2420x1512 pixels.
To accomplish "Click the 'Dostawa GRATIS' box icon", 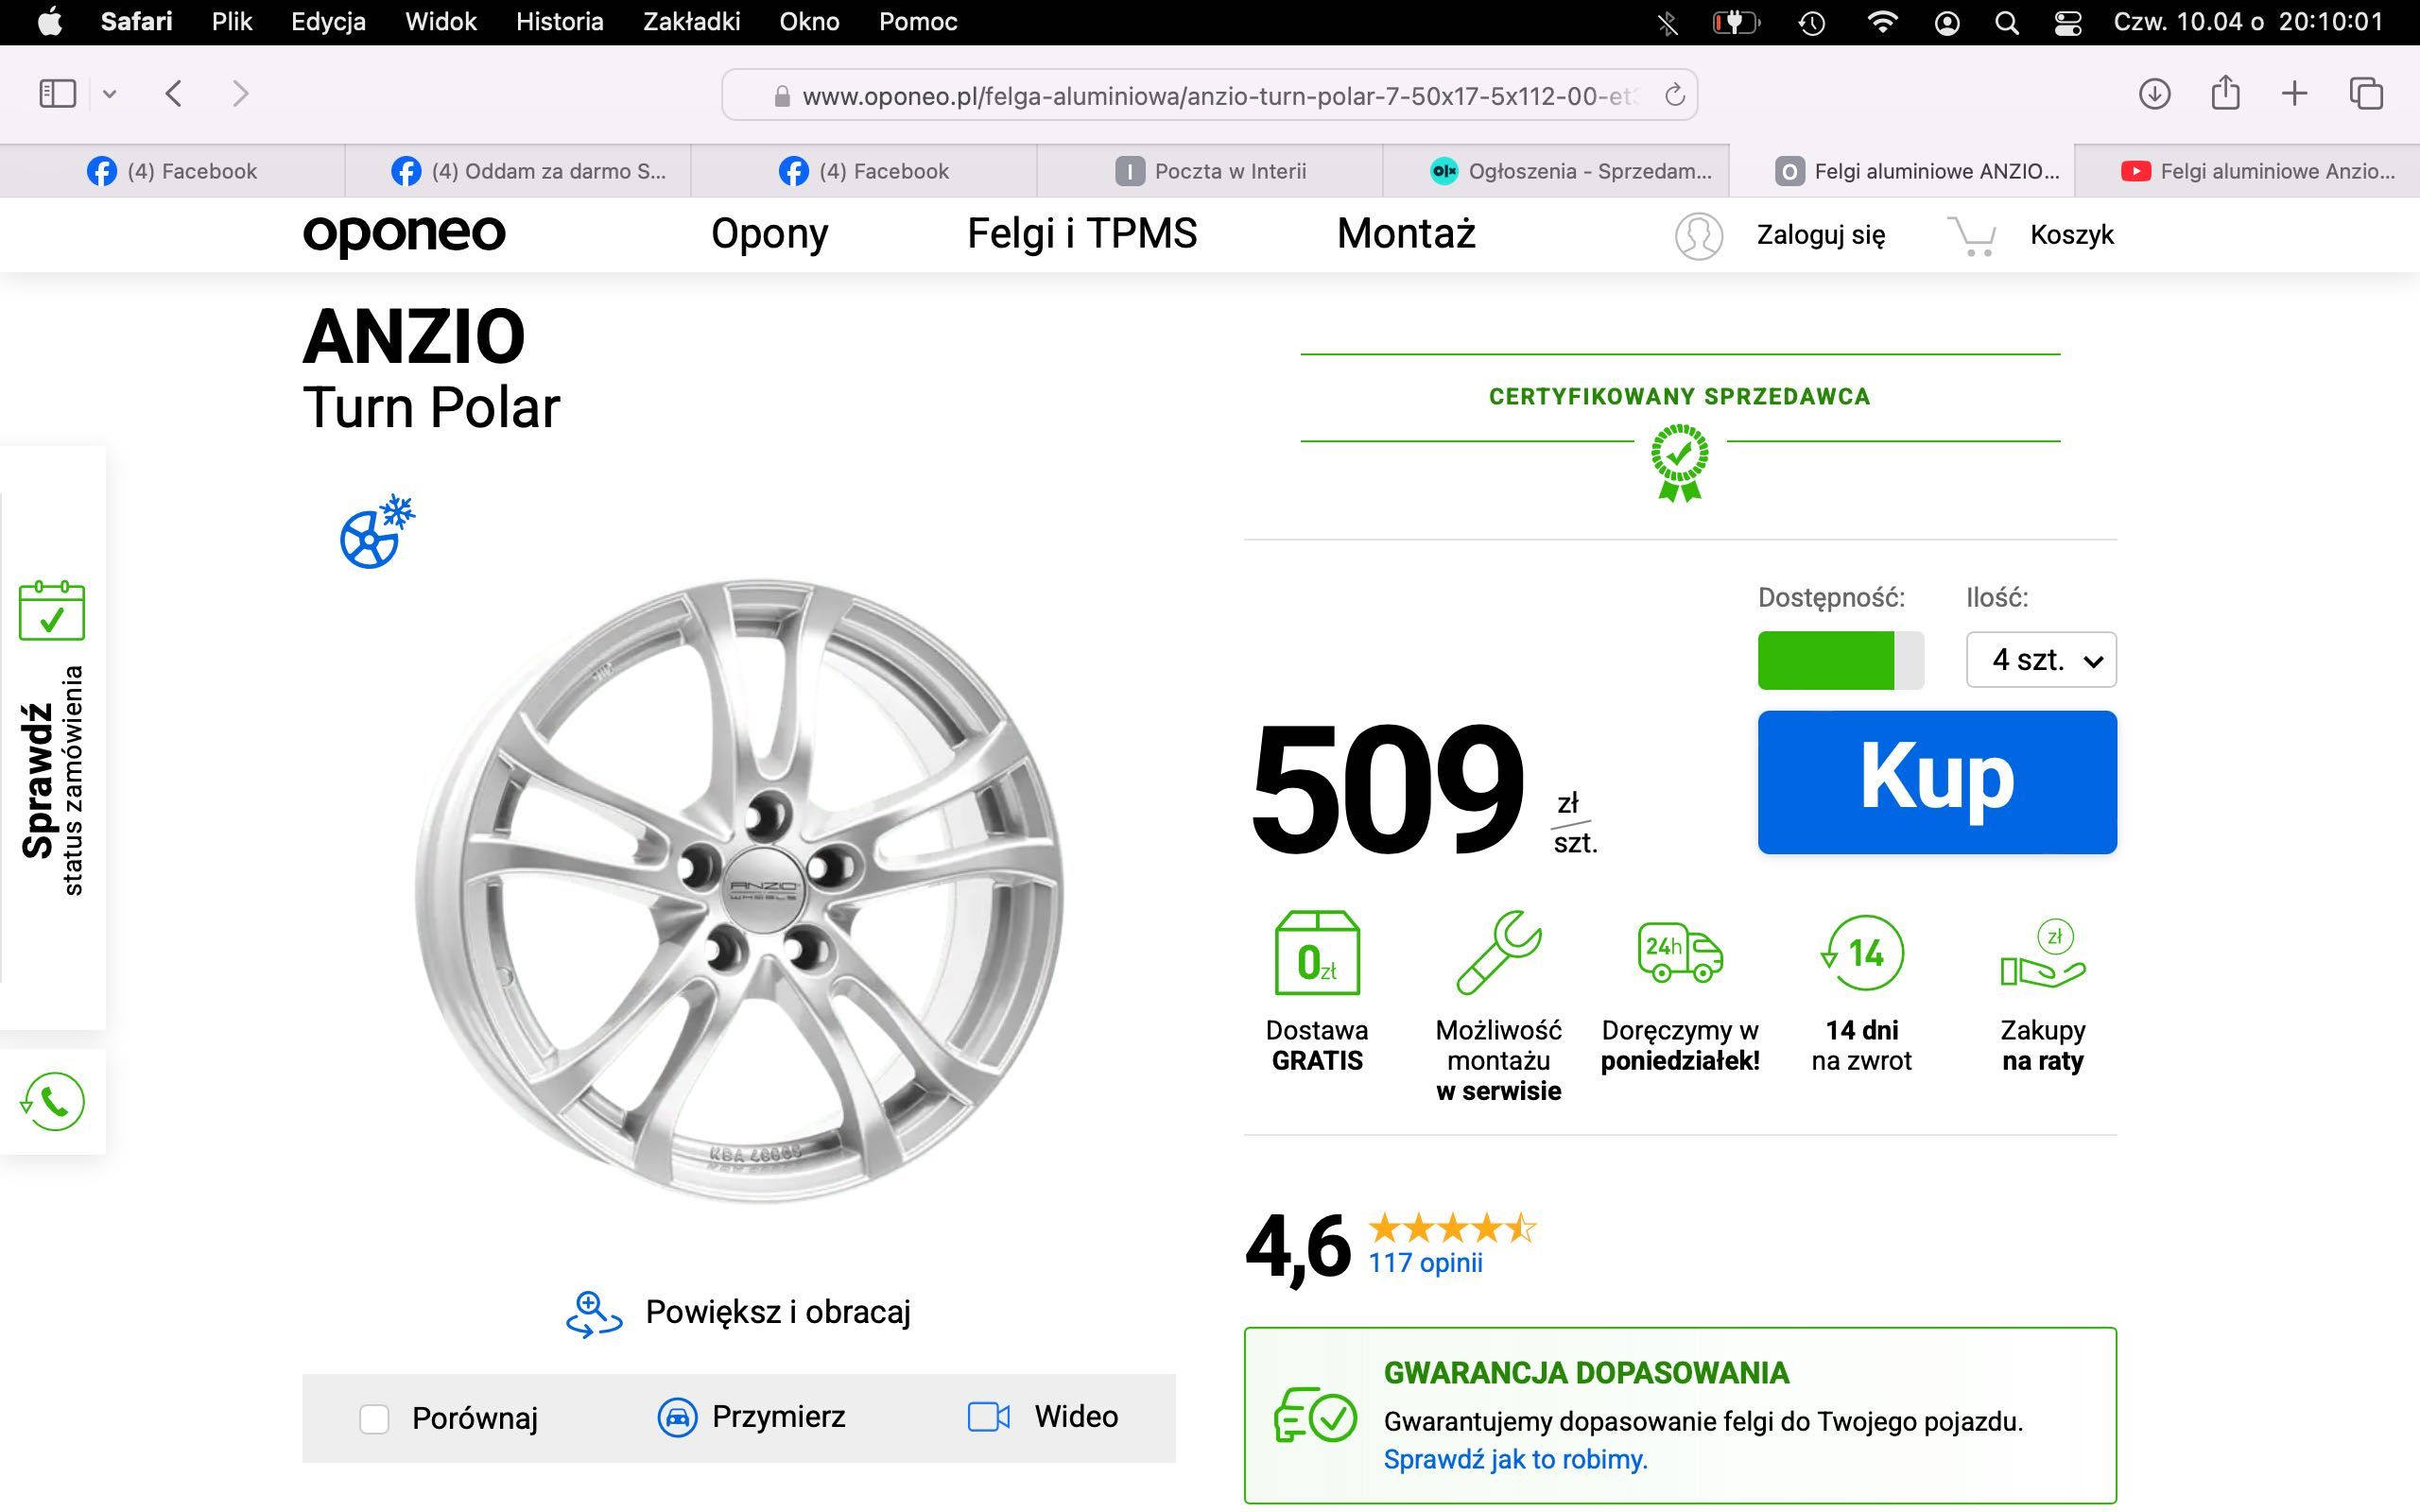I will click(x=1317, y=953).
